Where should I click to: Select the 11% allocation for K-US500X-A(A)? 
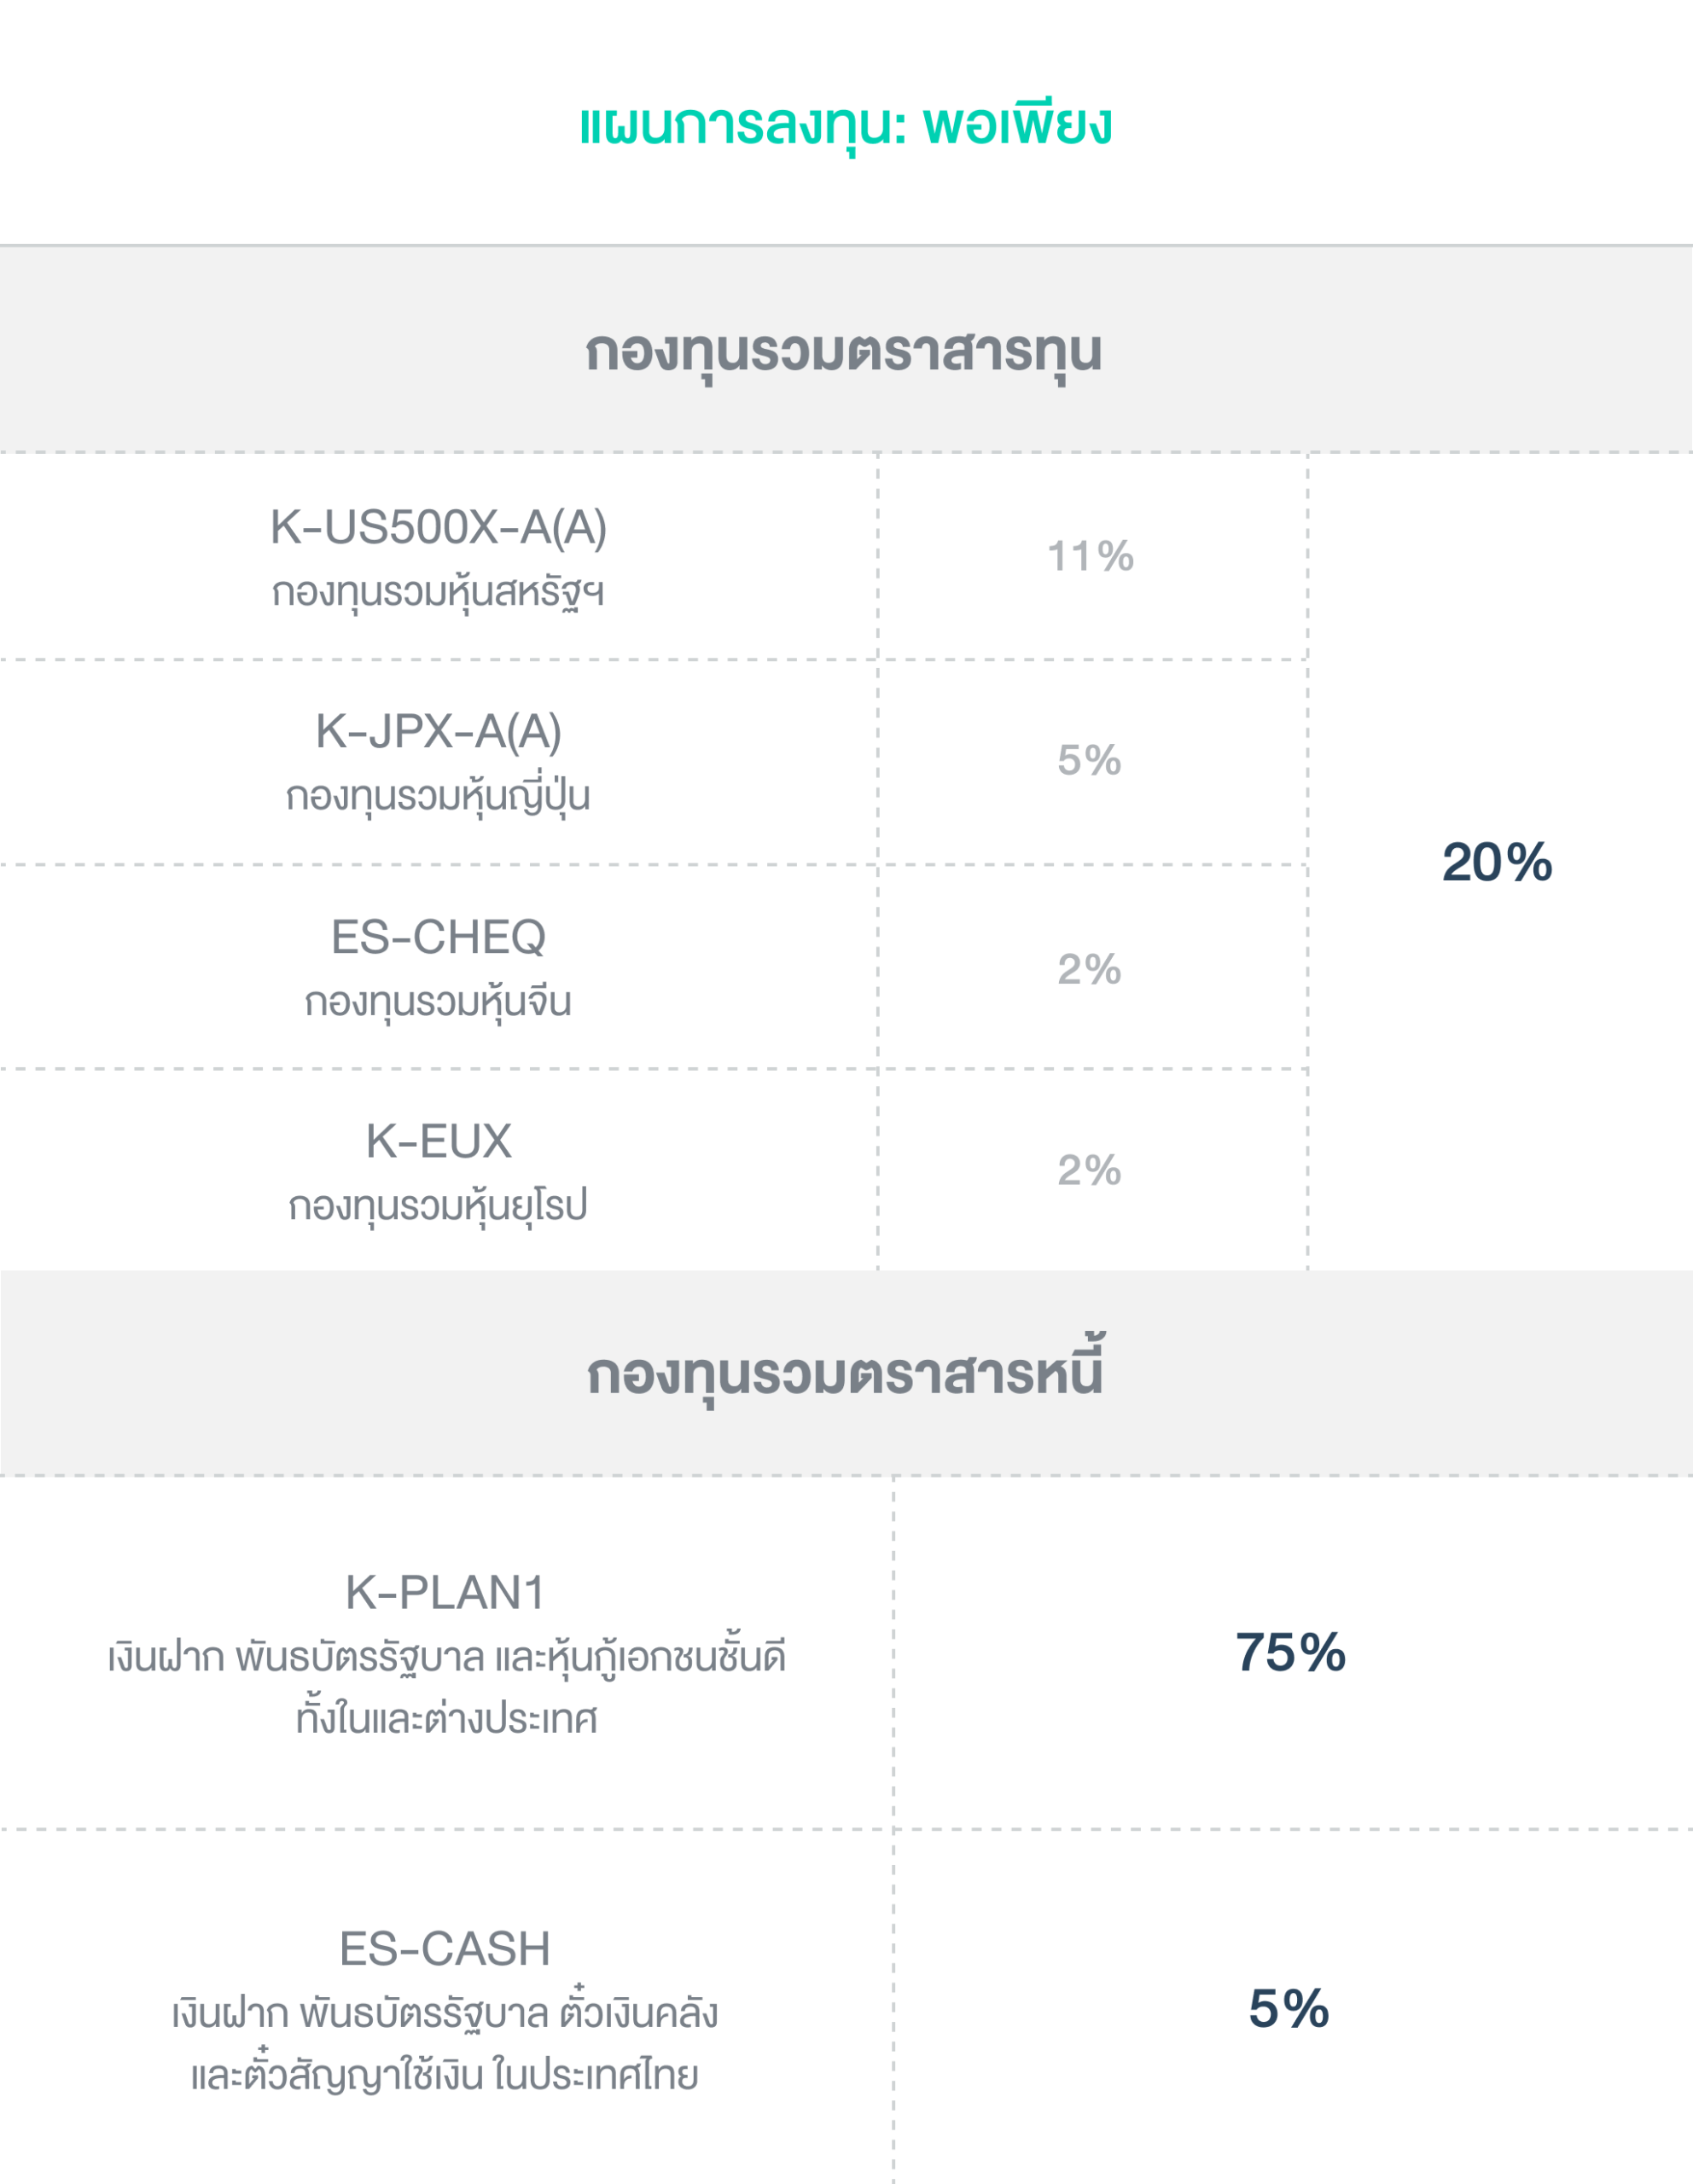pos(1090,556)
